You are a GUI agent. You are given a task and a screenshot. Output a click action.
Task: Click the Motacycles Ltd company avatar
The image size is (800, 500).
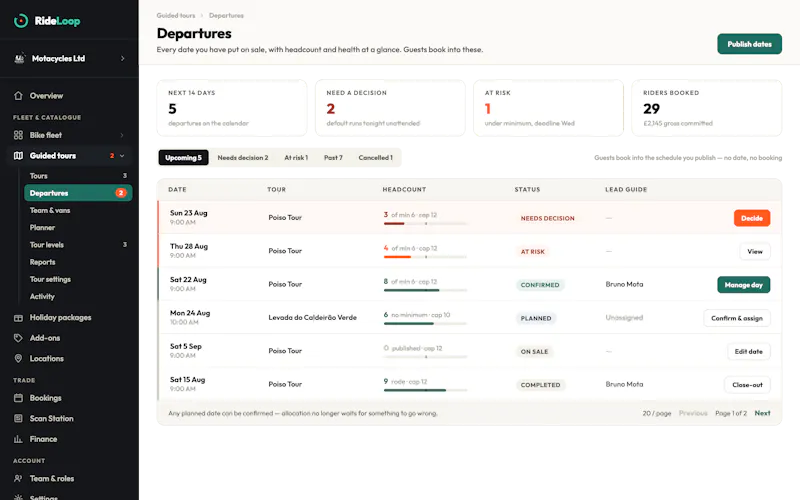coord(19,58)
